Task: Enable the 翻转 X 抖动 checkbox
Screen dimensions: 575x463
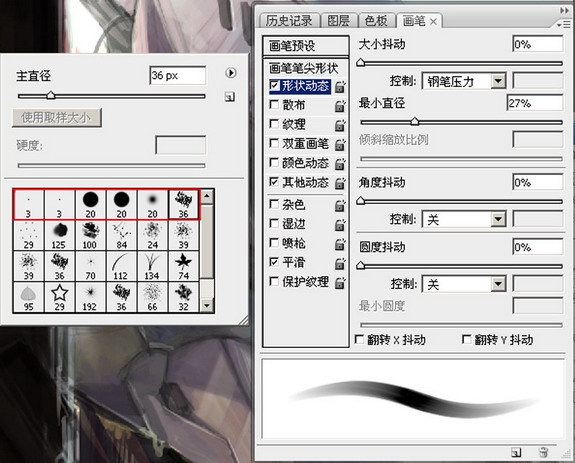Action: [x=360, y=339]
